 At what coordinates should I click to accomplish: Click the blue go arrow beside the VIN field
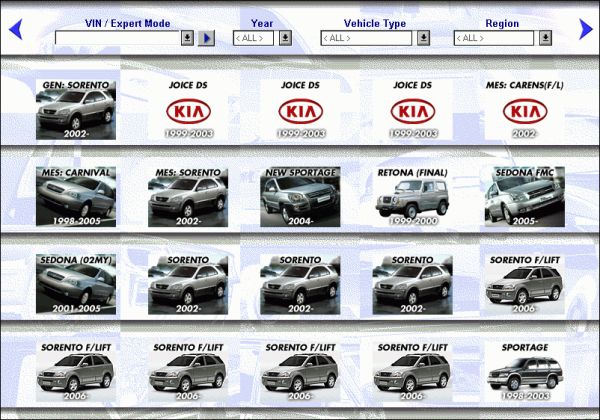click(206, 38)
